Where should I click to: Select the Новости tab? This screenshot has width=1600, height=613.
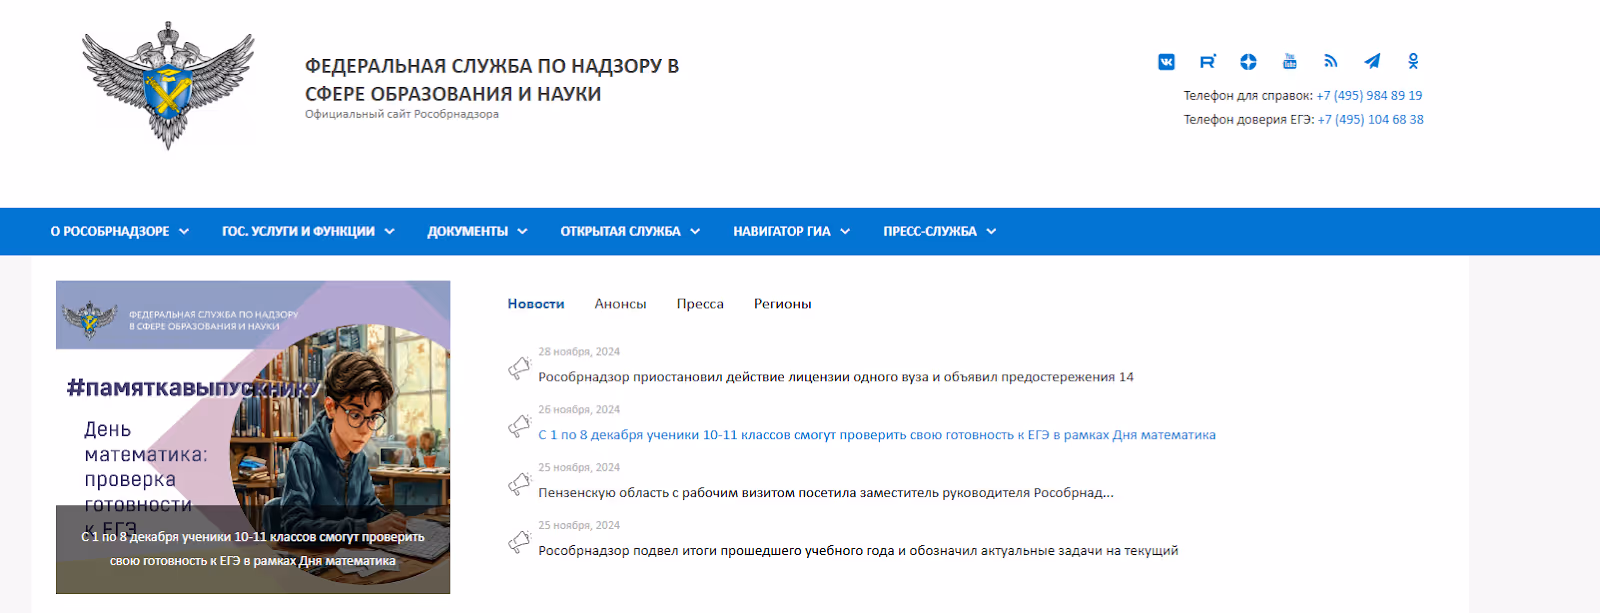click(536, 304)
